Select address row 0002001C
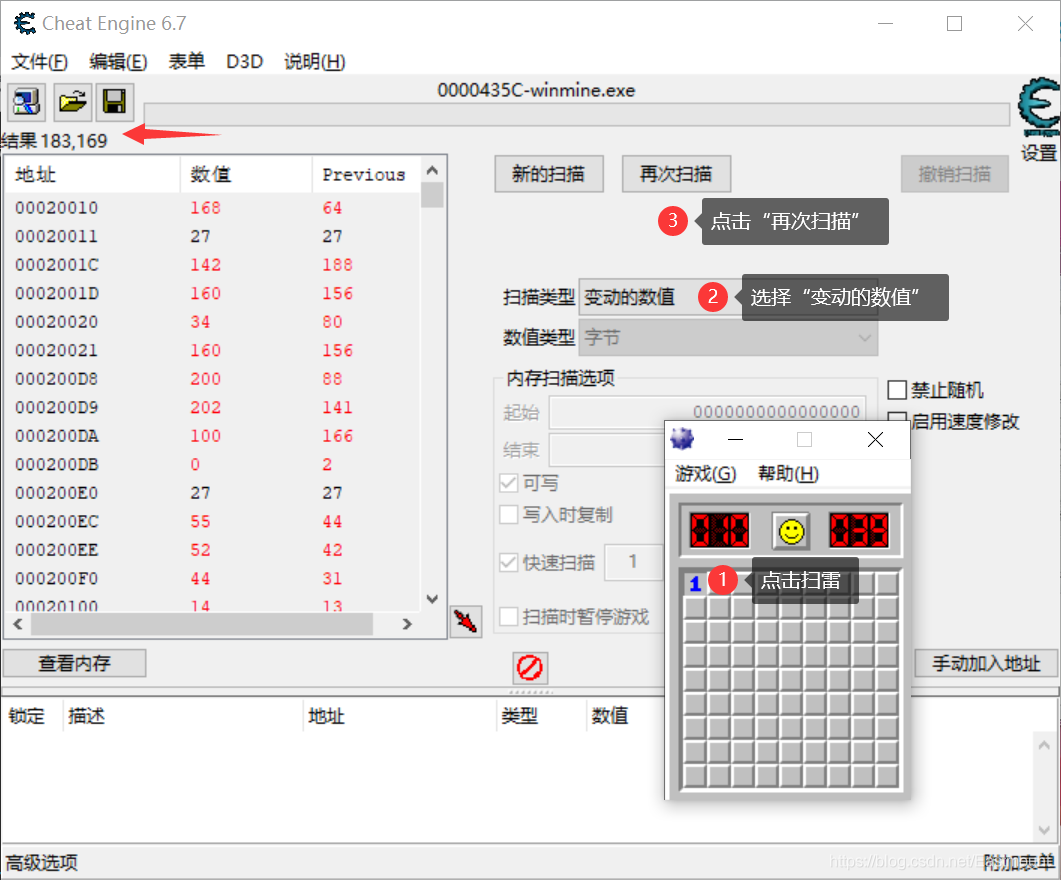This screenshot has height=880, width=1061. pos(212,264)
